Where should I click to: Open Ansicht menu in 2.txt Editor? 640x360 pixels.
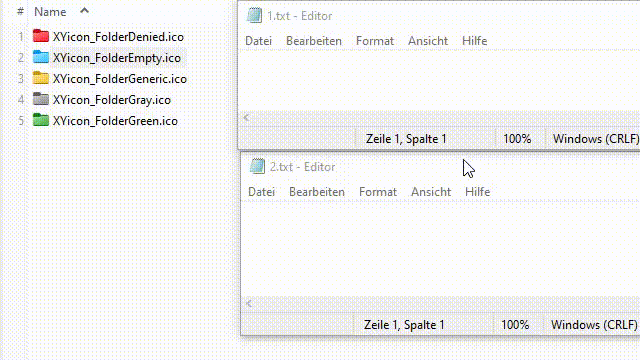coord(431,192)
